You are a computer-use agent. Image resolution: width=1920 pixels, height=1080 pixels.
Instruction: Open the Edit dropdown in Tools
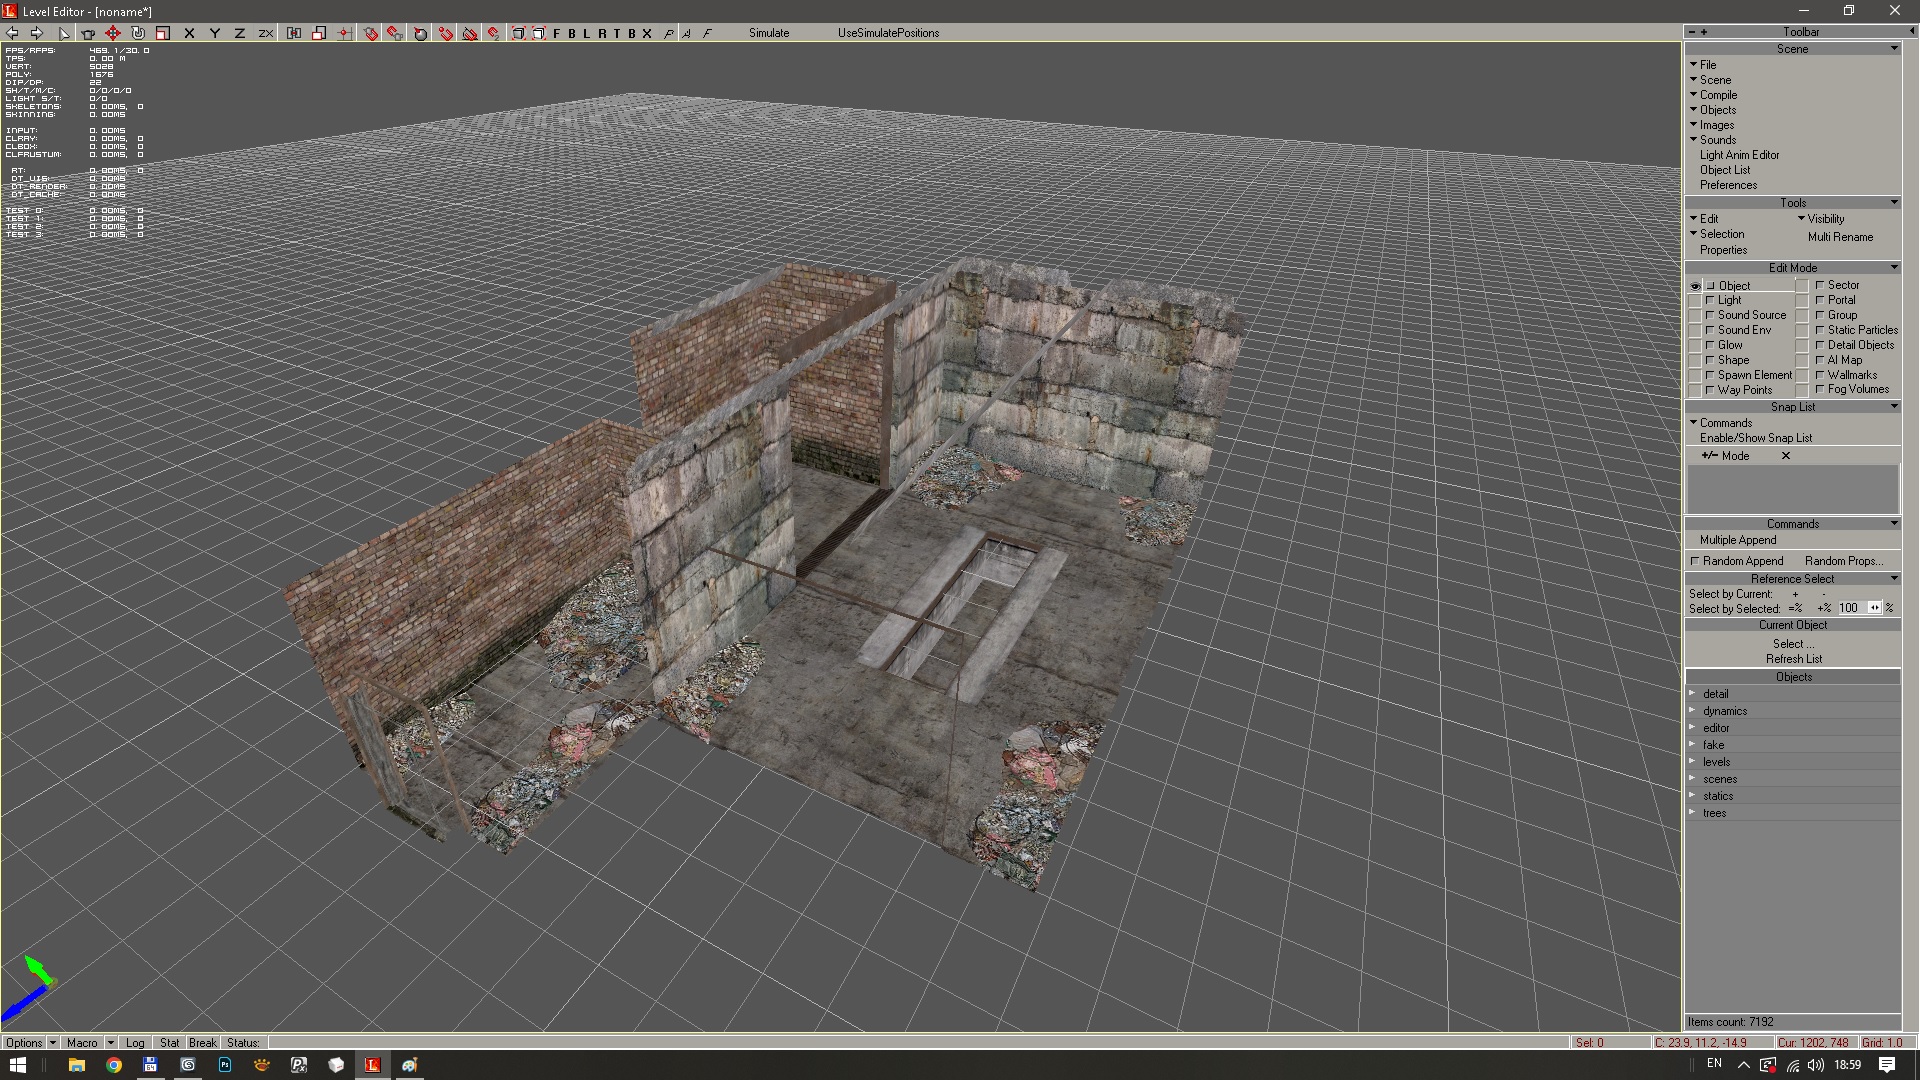(1708, 219)
